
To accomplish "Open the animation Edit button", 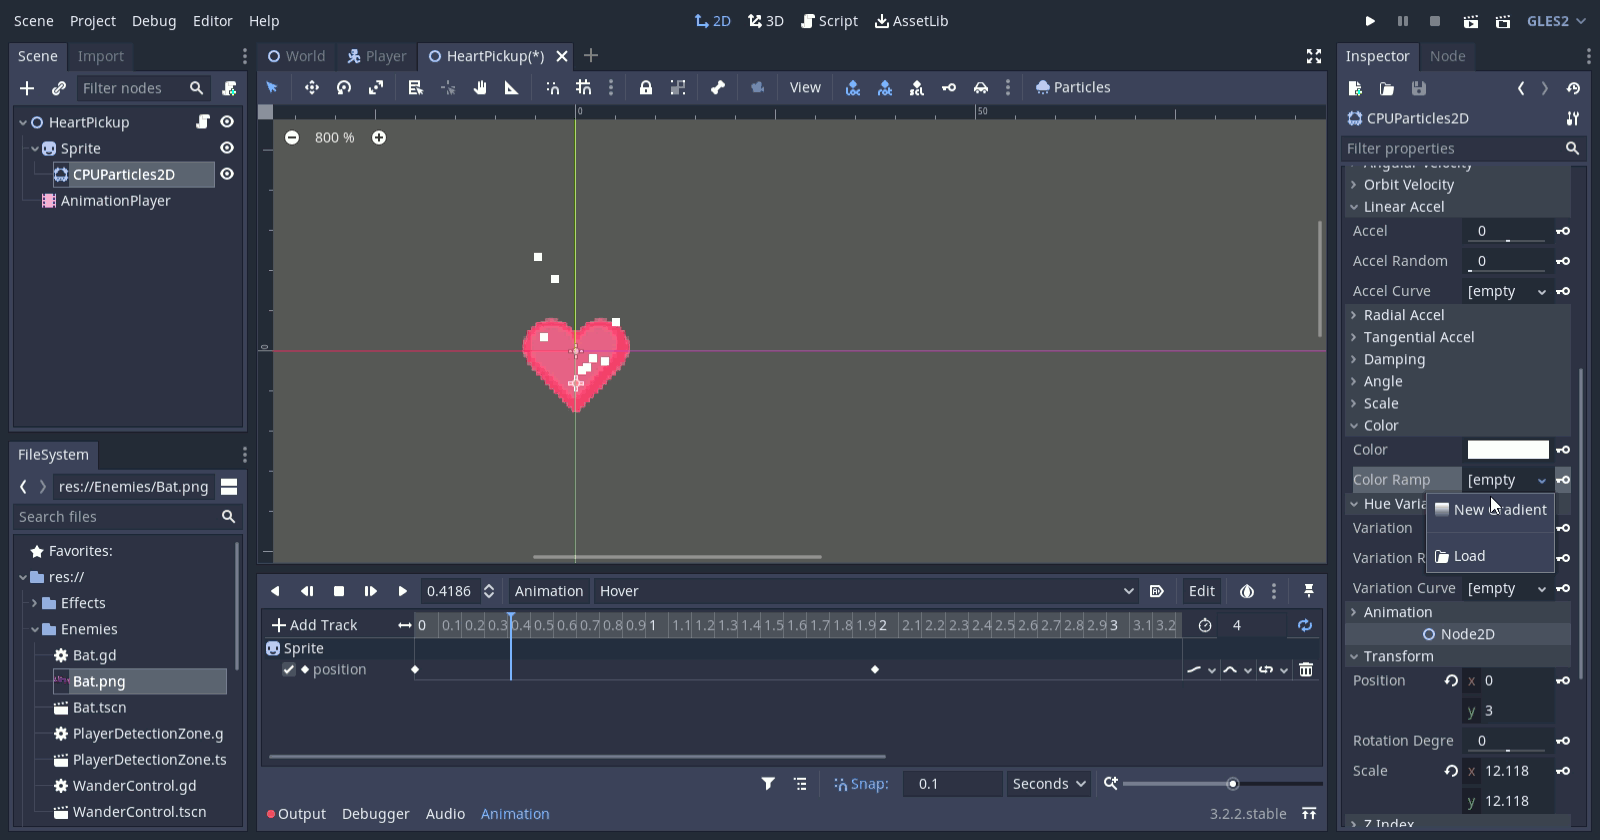I will coord(1202,591).
